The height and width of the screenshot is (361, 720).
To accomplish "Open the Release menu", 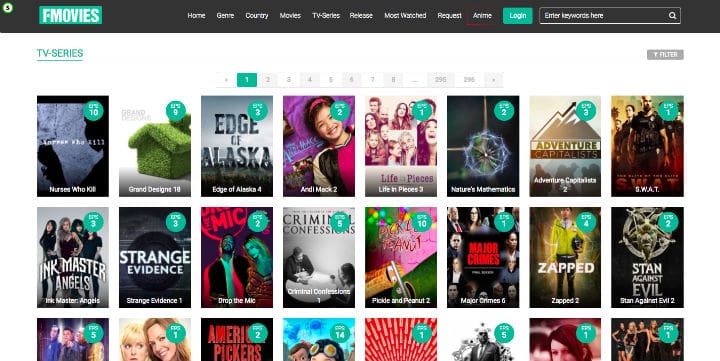I will tap(361, 16).
